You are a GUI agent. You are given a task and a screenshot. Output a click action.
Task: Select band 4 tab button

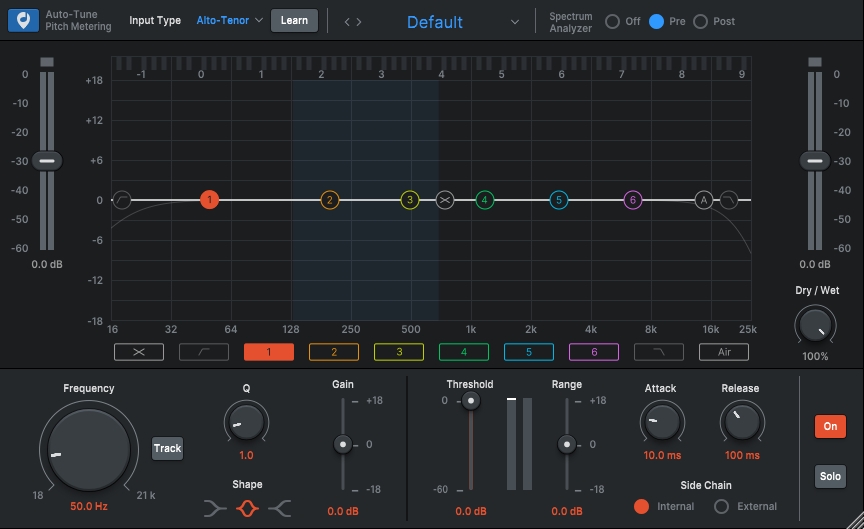pos(464,352)
